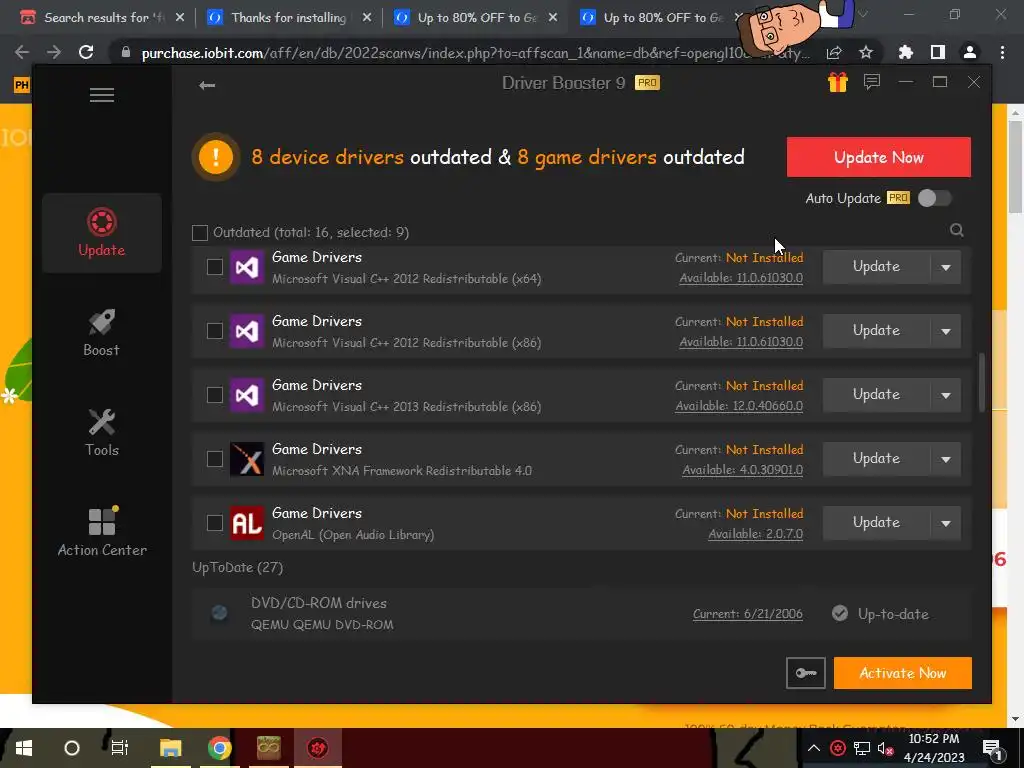Viewport: 1024px width, 768px height.
Task: Check the Outdated select-all checkbox
Action: point(200,232)
